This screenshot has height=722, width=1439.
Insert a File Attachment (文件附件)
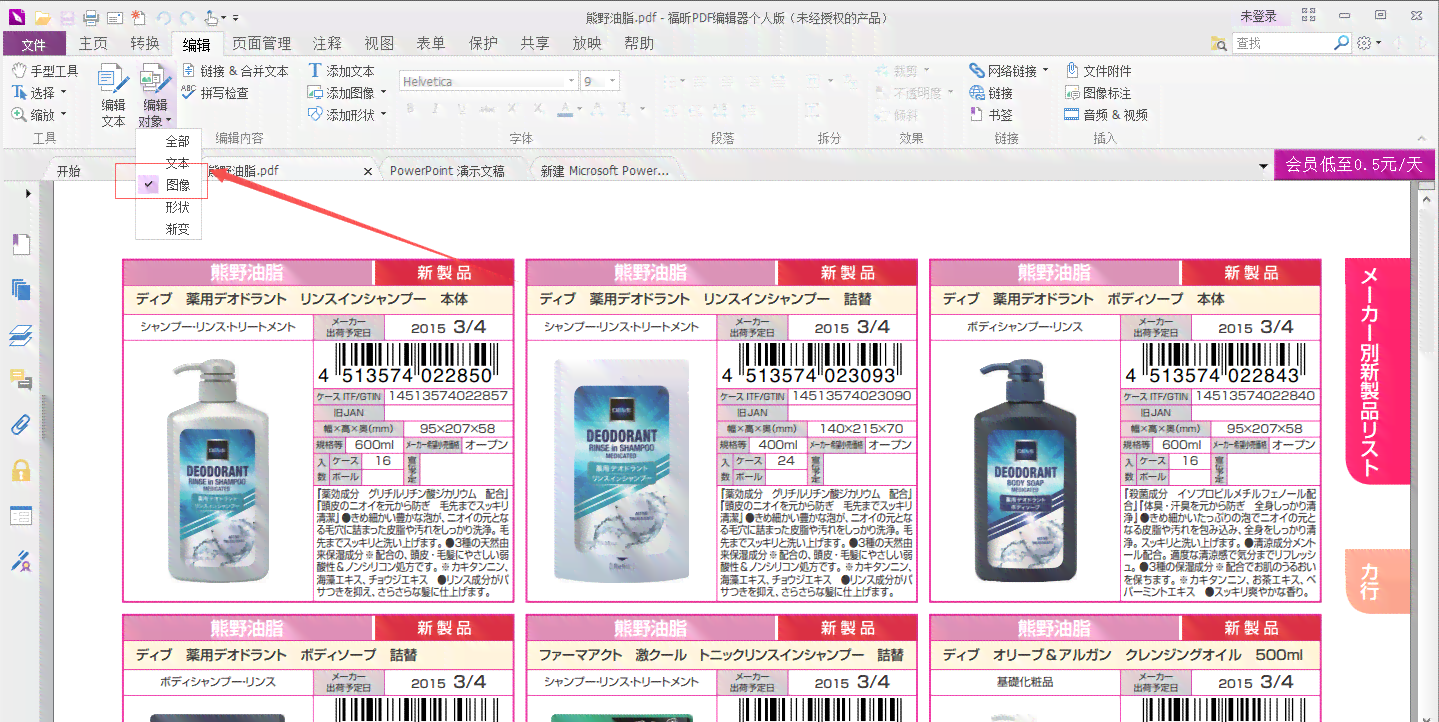(1098, 71)
